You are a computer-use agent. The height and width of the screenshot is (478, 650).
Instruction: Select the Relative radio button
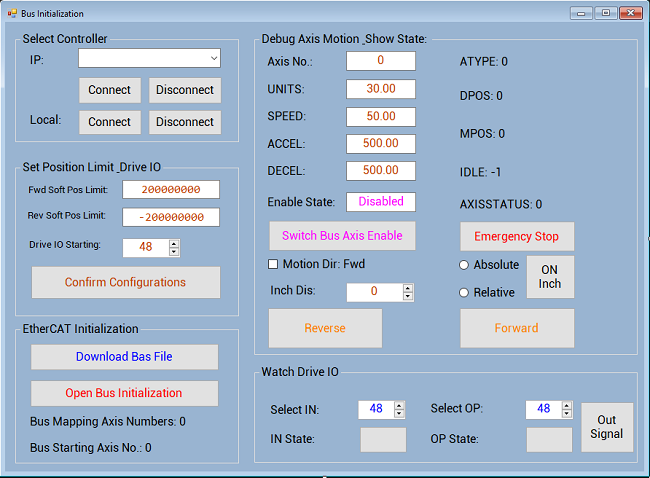pyautogui.click(x=464, y=293)
